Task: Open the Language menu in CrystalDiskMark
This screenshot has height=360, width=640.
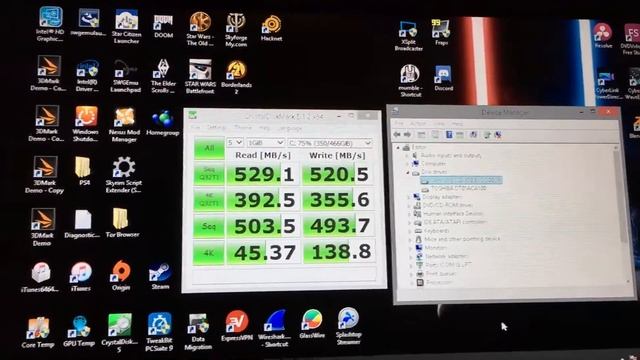Action: point(289,128)
